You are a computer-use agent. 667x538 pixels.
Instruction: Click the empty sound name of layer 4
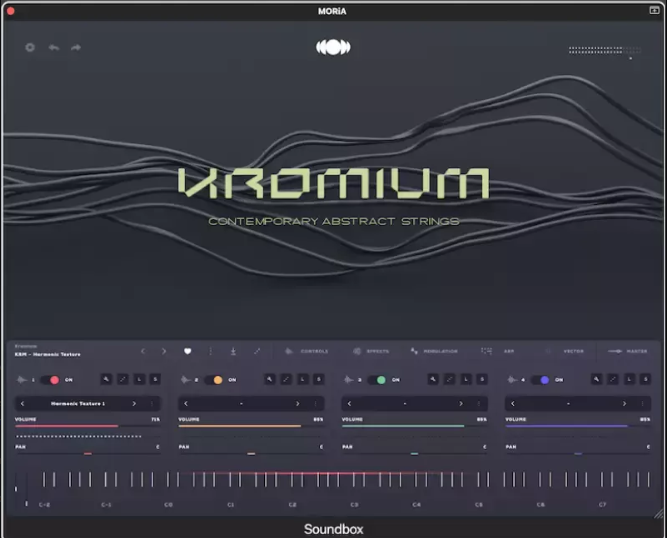[568, 403]
